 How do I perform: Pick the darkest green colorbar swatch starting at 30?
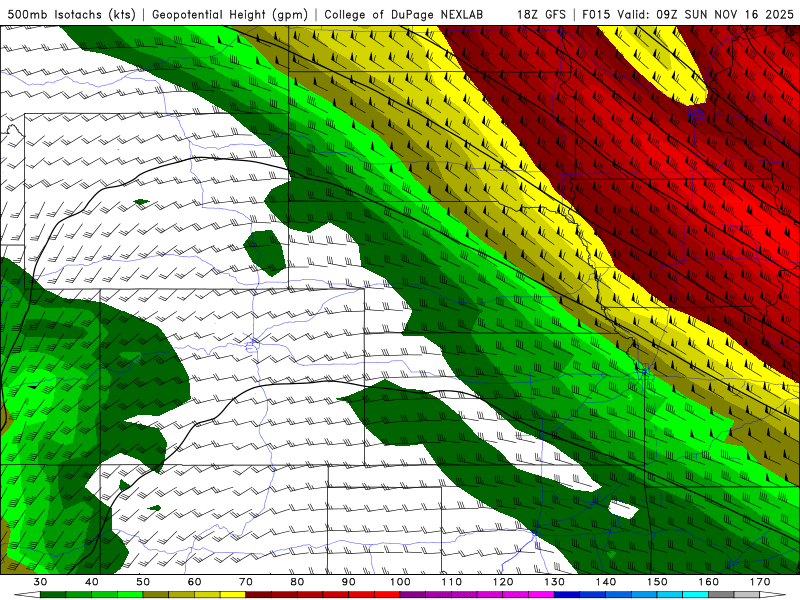coord(53,594)
